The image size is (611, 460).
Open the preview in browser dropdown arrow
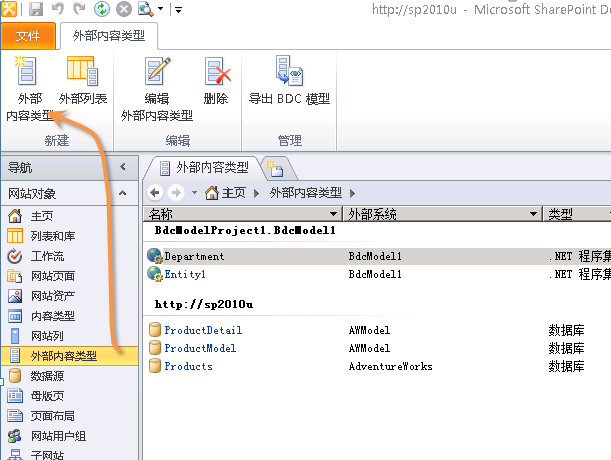[x=160, y=9]
